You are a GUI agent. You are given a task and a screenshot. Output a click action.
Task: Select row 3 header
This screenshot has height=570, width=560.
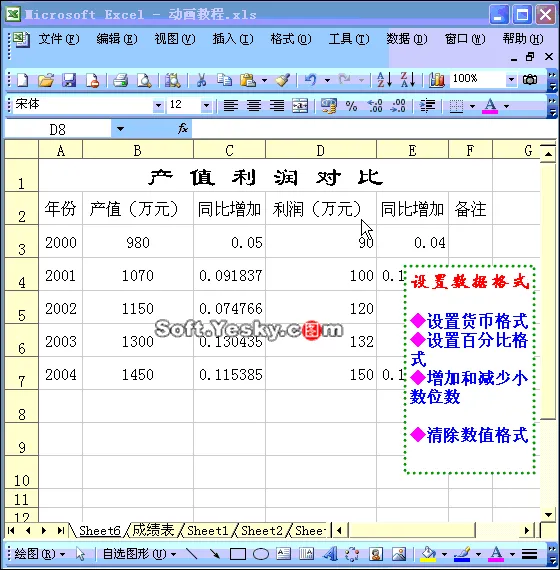[x=21, y=242]
